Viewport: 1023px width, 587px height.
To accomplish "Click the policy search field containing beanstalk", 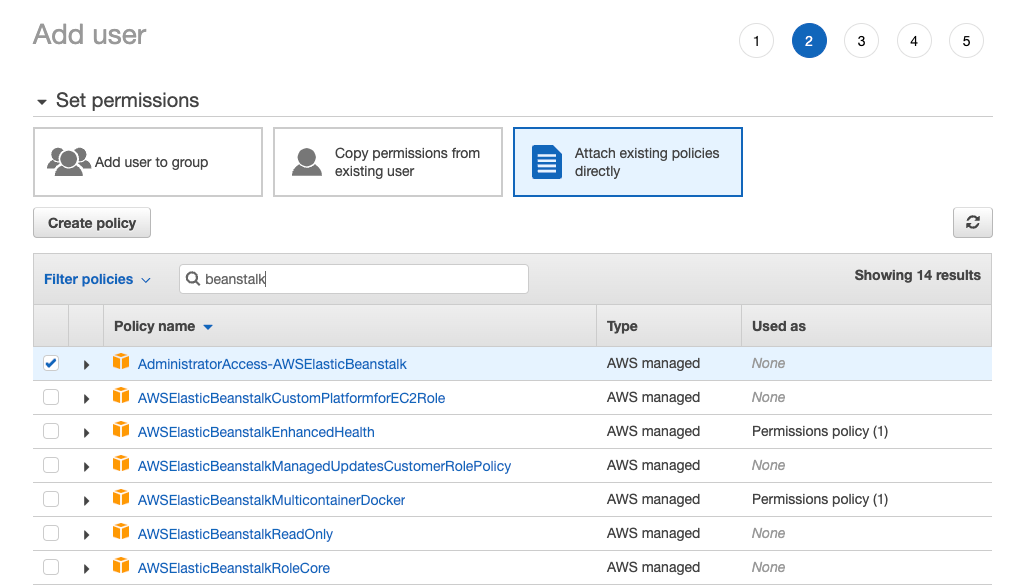I will [x=354, y=278].
